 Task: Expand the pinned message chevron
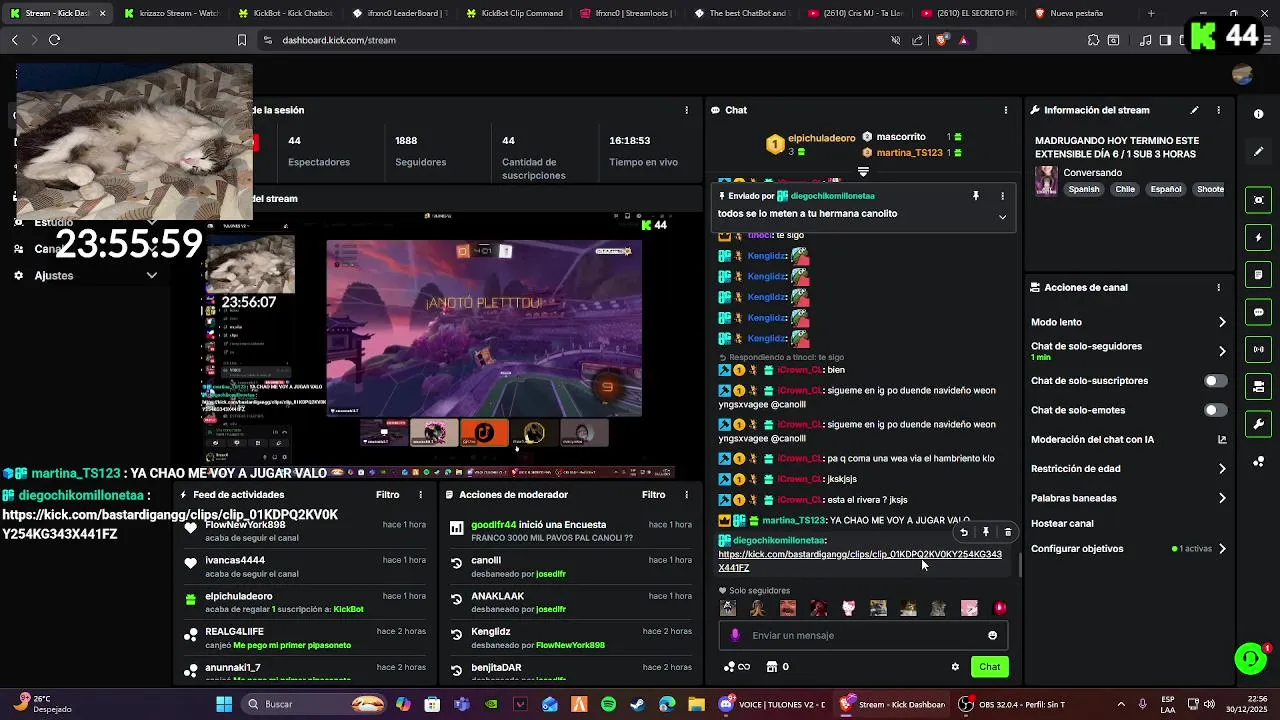click(1002, 217)
